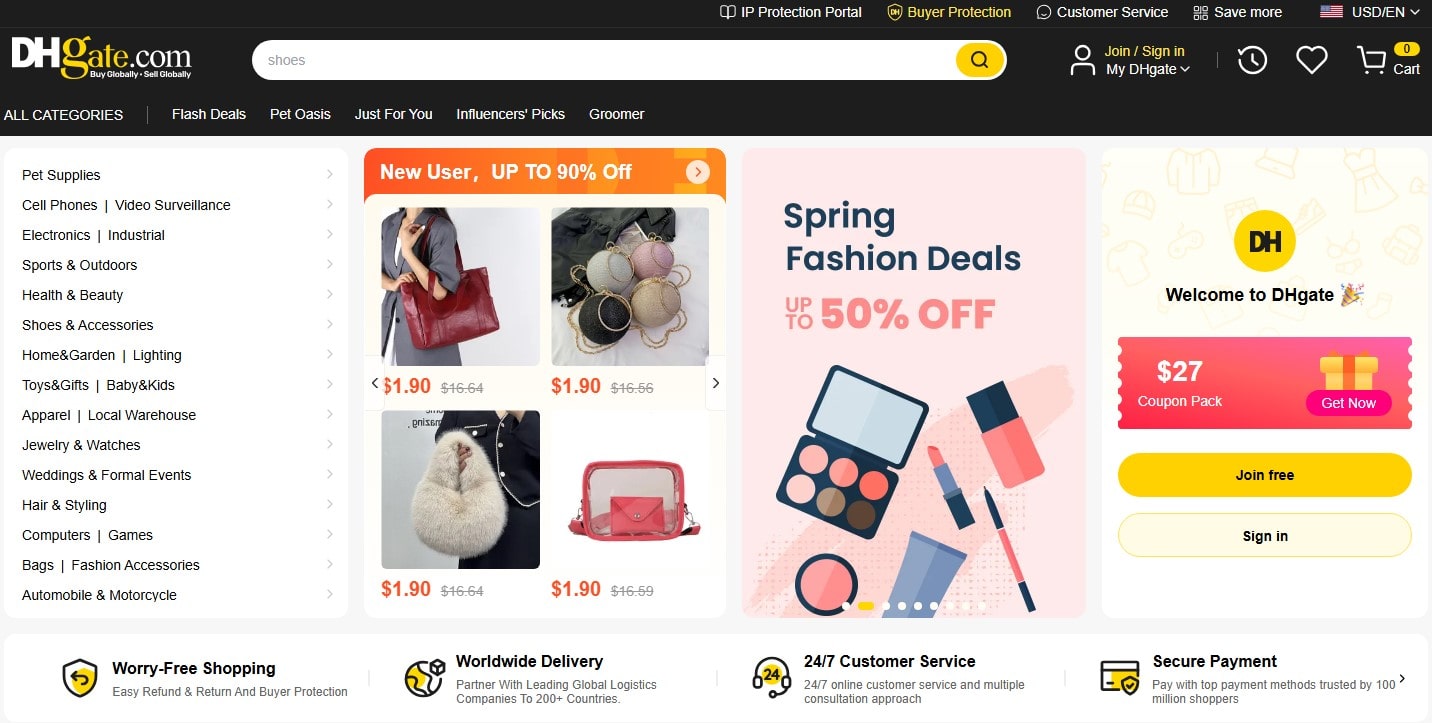Open the red tote bag product thumbnail
Screen dimensions: 1432x723
coord(461,286)
